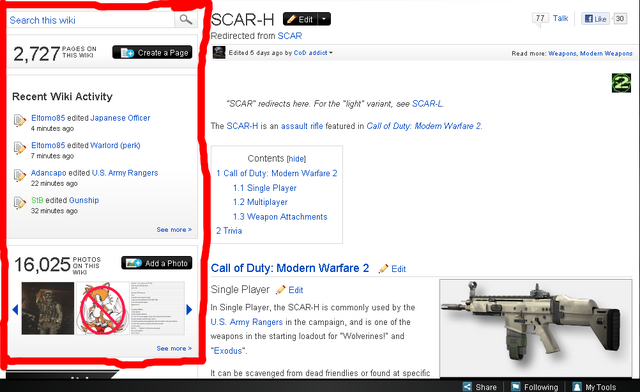The height and width of the screenshot is (392, 640).
Task: Click the search magnifier icon
Action: click(x=186, y=20)
